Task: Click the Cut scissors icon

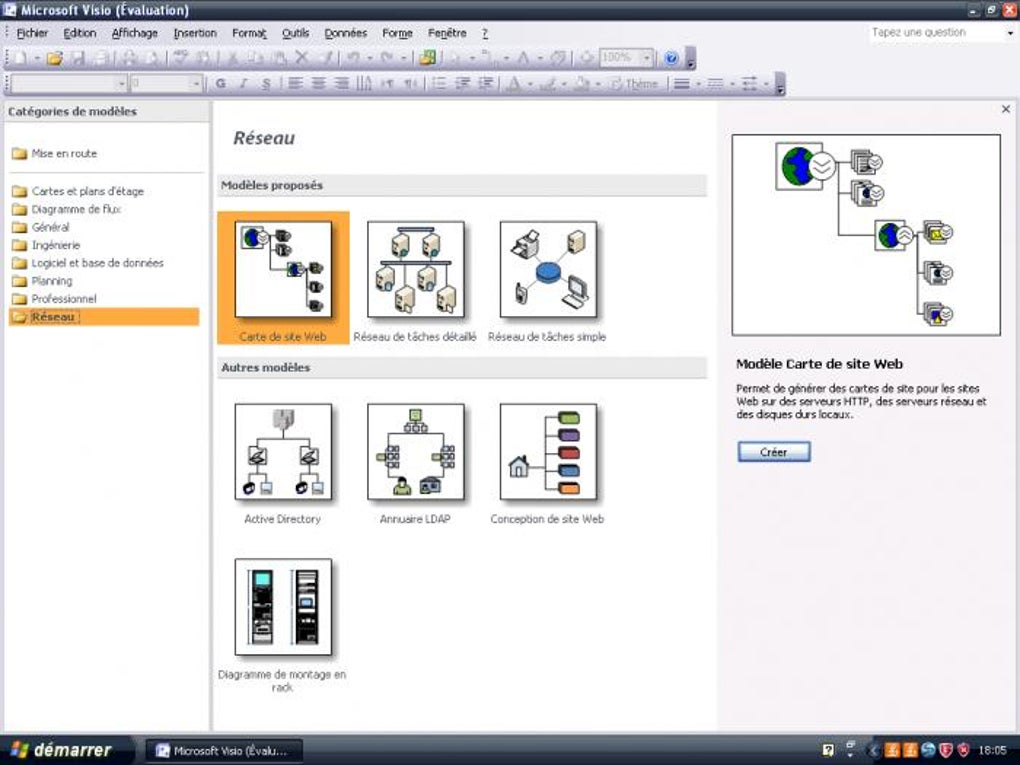Action: [x=232, y=58]
